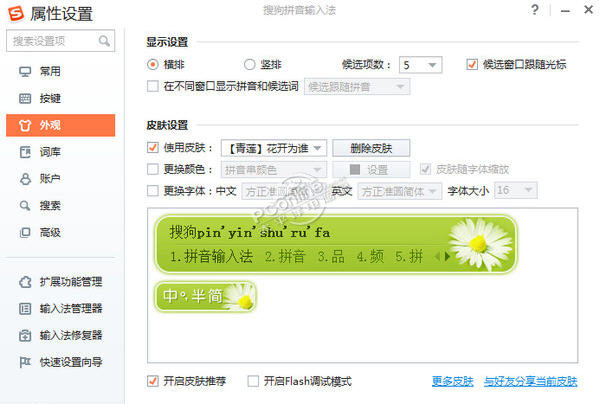
Task: Launch 输入法修复器
Action: [x=60, y=336]
